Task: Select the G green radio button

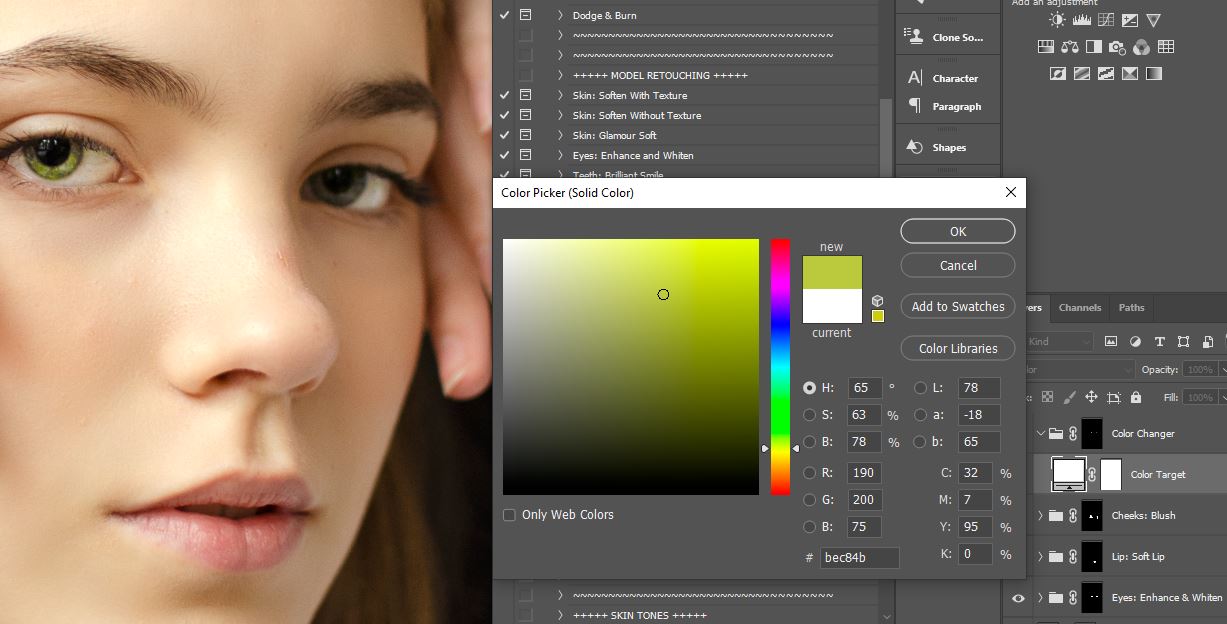Action: coord(809,499)
